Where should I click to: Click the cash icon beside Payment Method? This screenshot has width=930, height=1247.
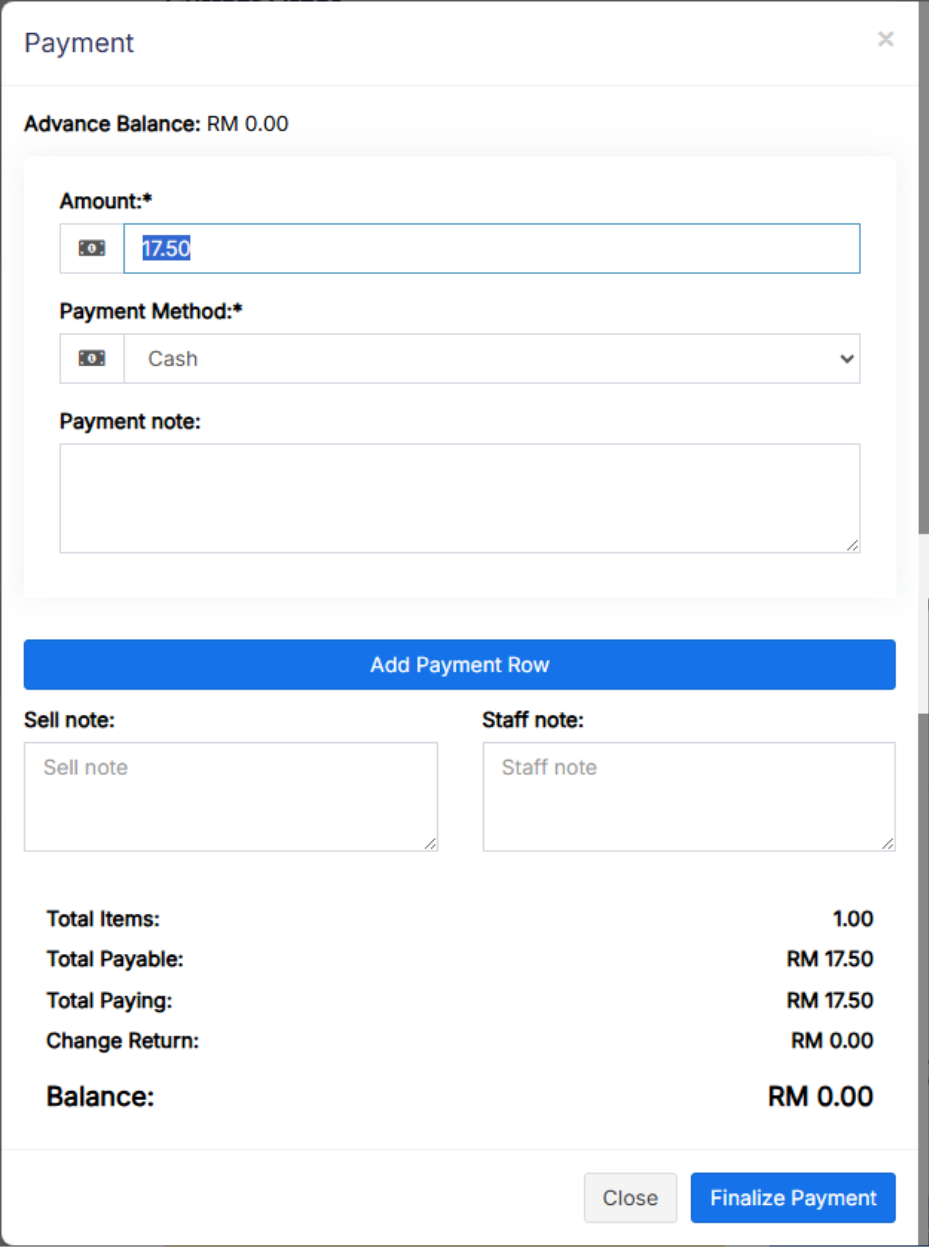(x=92, y=358)
